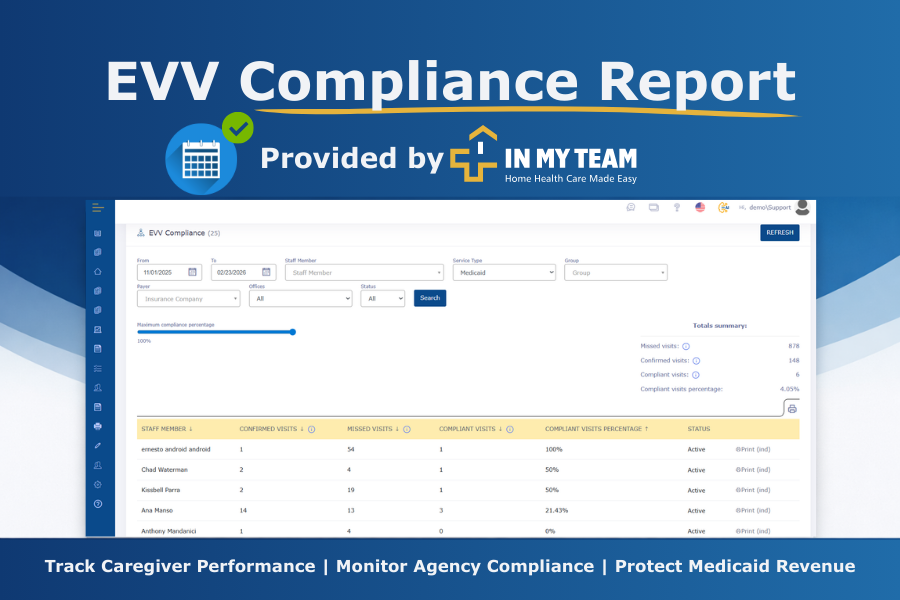The image size is (900, 600).
Task: Click info icon beside Confirmed Visits column header
Action: (311, 429)
